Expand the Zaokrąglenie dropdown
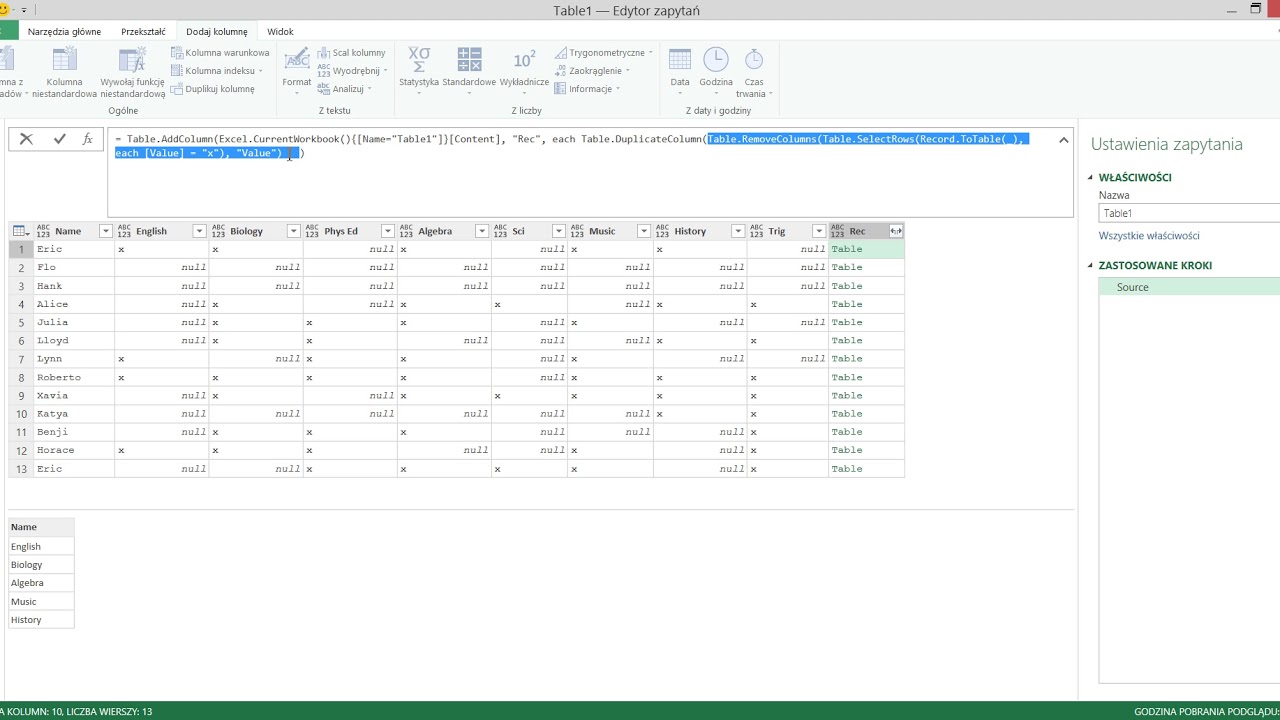 coord(628,71)
